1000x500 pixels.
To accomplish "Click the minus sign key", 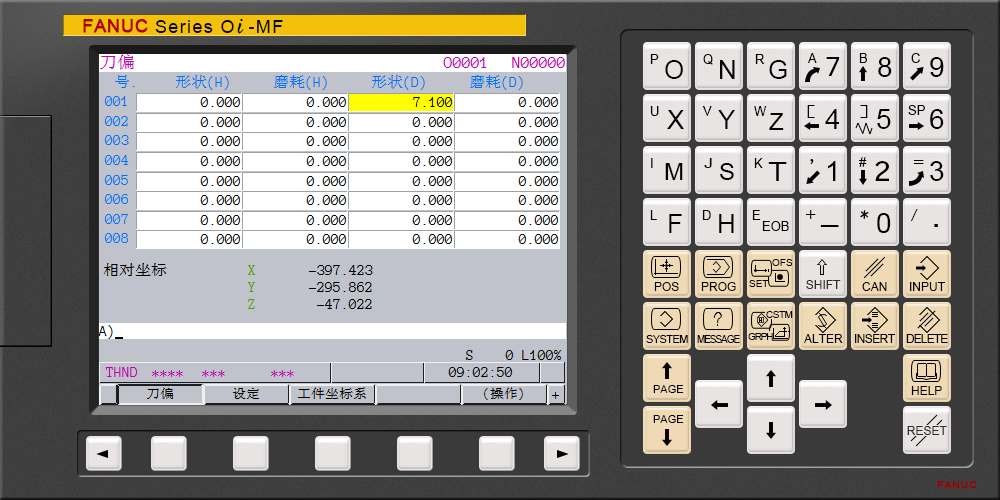I will pyautogui.click(x=823, y=222).
